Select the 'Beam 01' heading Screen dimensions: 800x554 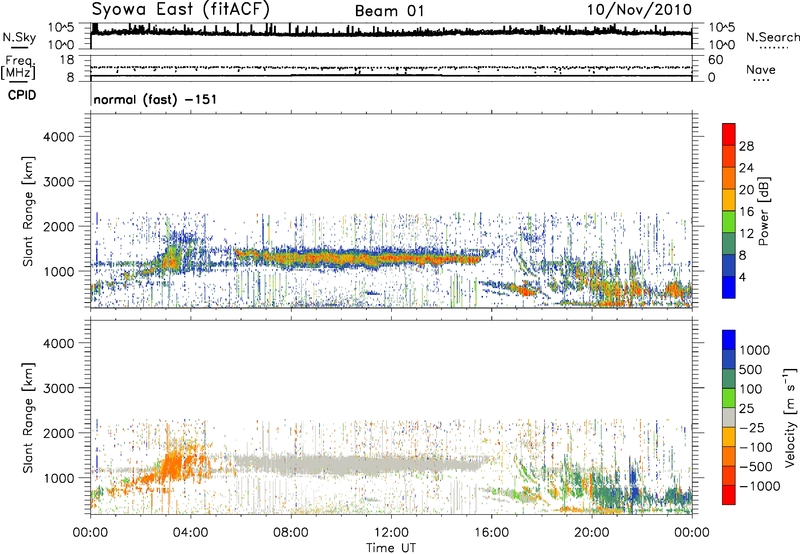coord(389,11)
